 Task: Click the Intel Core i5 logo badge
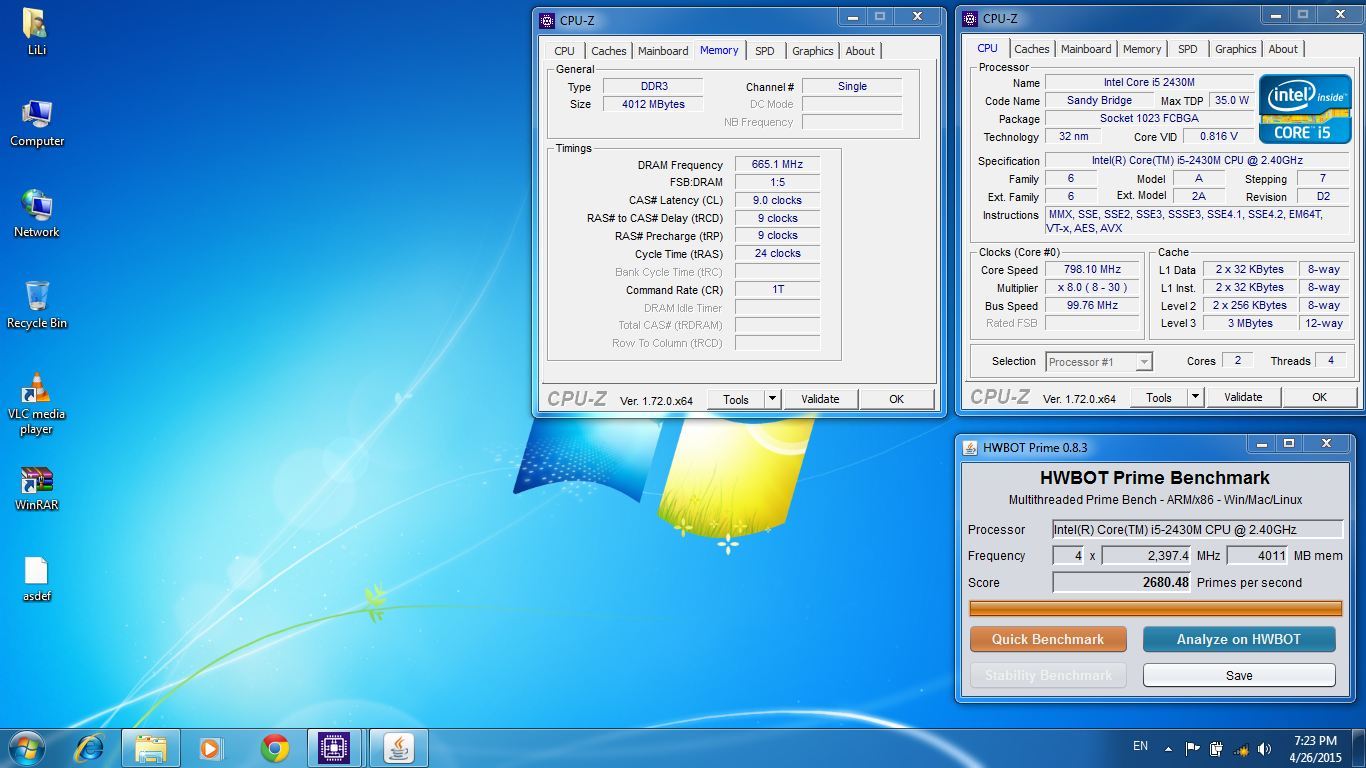[x=1305, y=108]
